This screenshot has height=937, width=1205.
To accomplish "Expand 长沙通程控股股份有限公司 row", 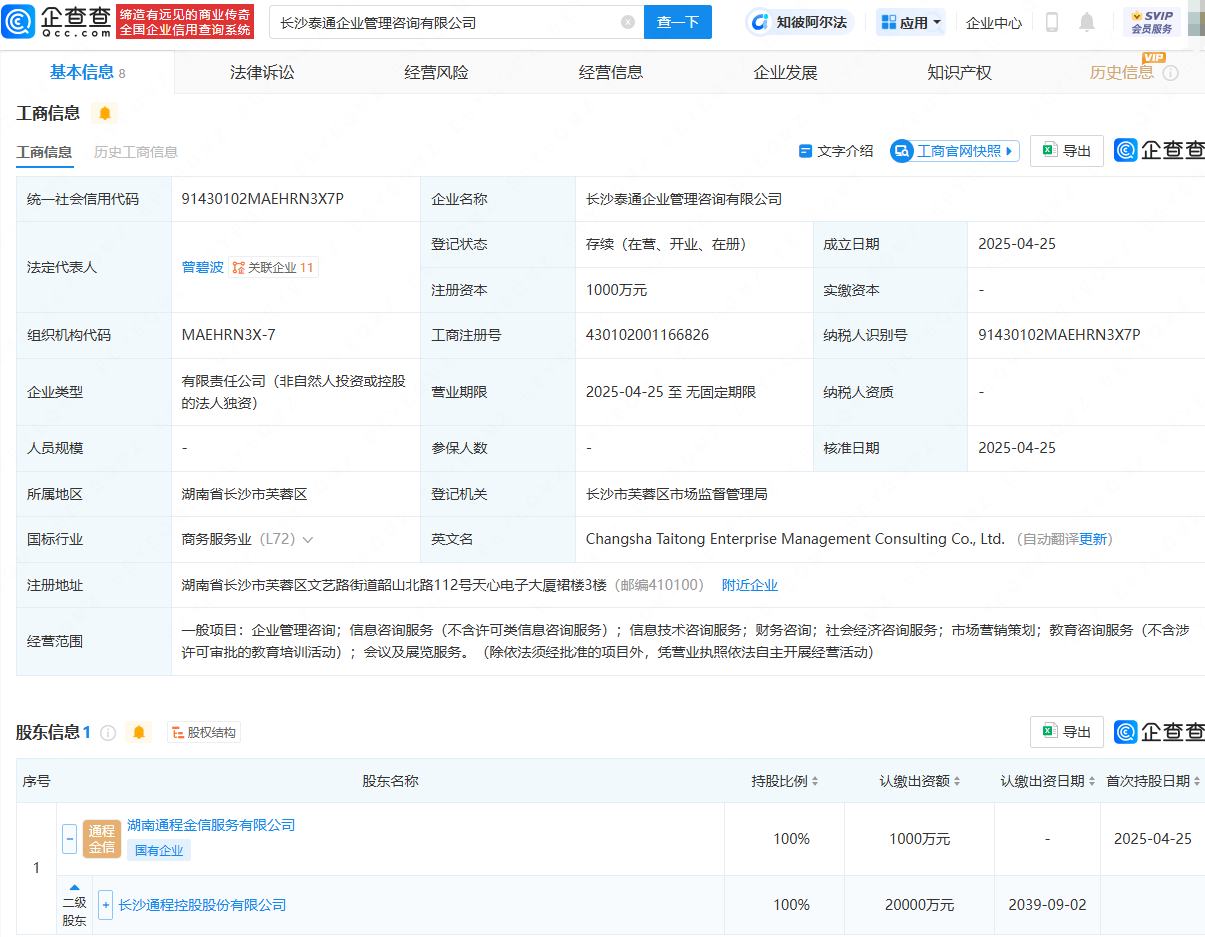I will click(105, 905).
